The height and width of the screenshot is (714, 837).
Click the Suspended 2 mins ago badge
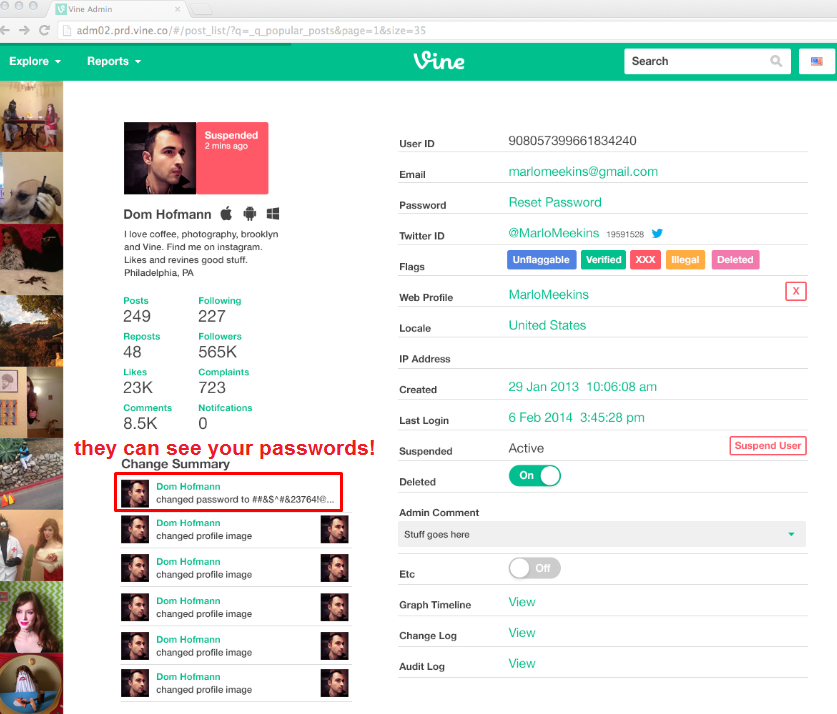[x=232, y=158]
